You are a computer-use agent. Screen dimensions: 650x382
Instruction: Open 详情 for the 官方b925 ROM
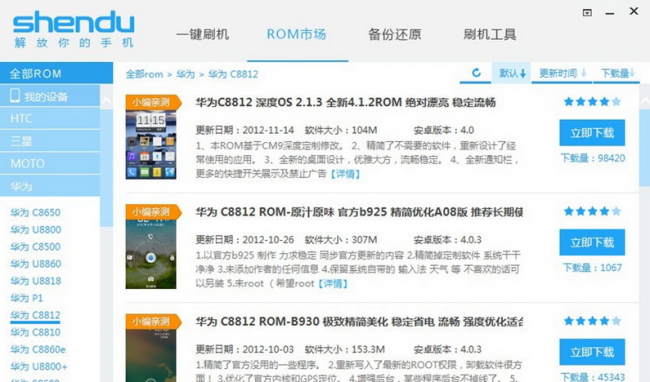[x=333, y=284]
